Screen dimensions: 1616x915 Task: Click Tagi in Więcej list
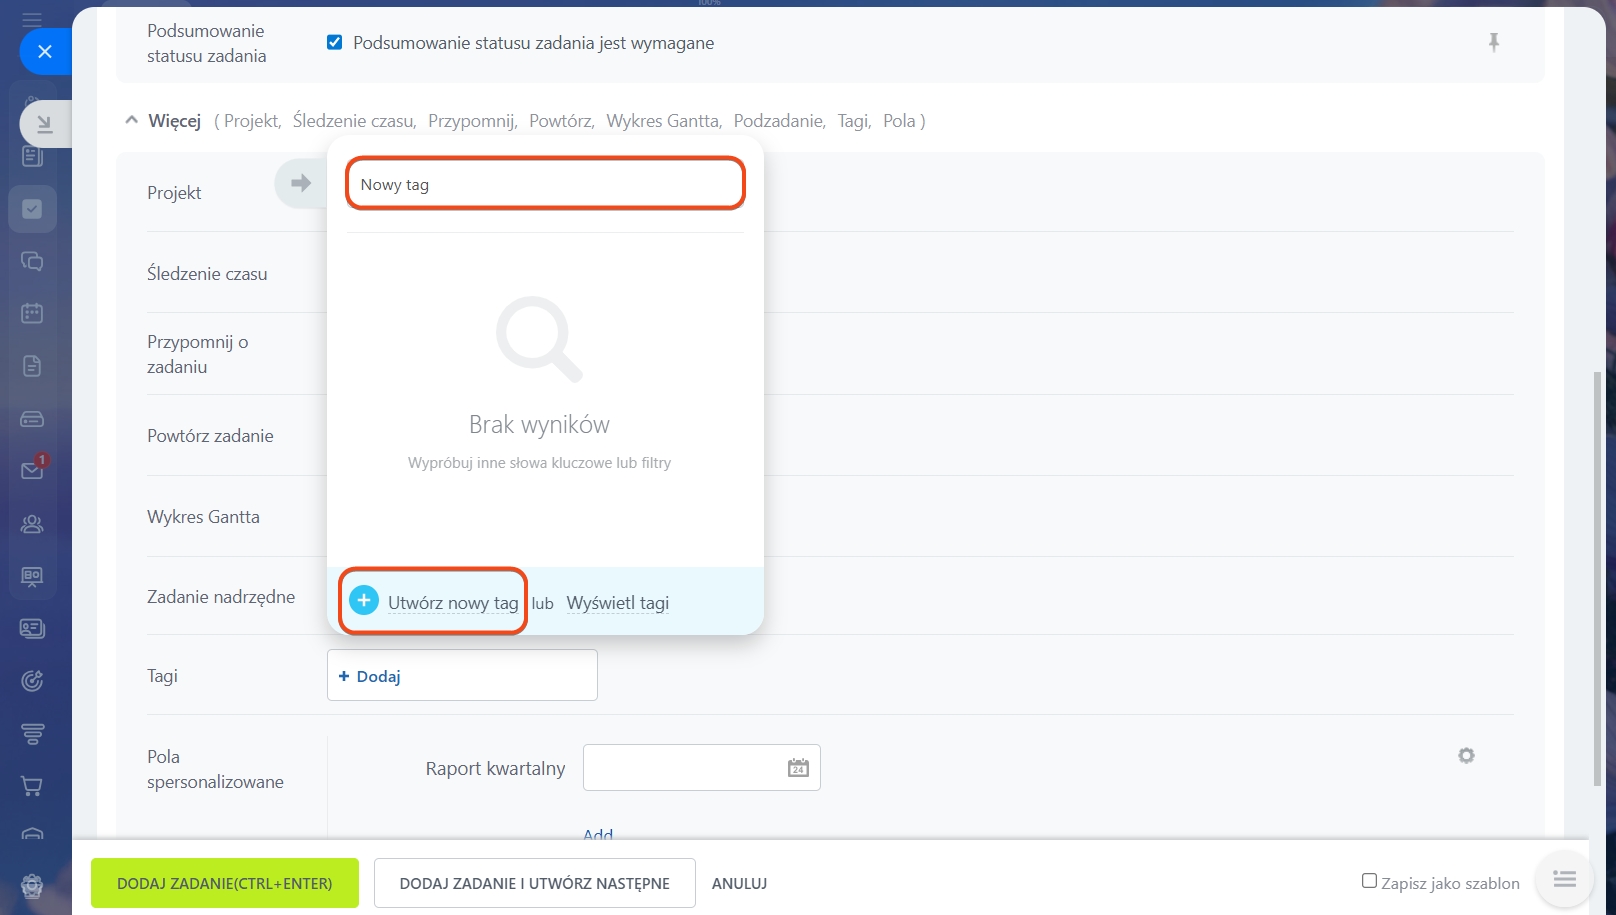point(854,121)
